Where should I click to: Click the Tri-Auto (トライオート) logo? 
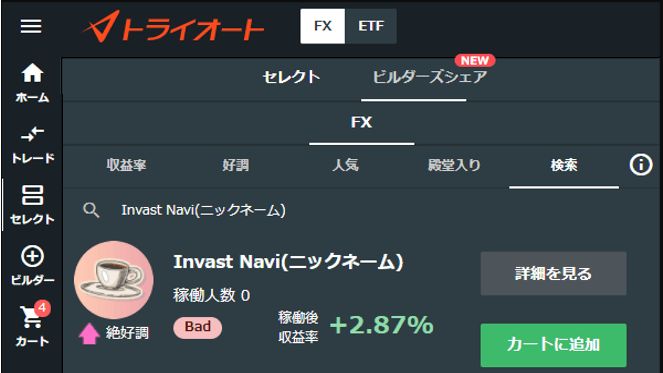coord(173,26)
